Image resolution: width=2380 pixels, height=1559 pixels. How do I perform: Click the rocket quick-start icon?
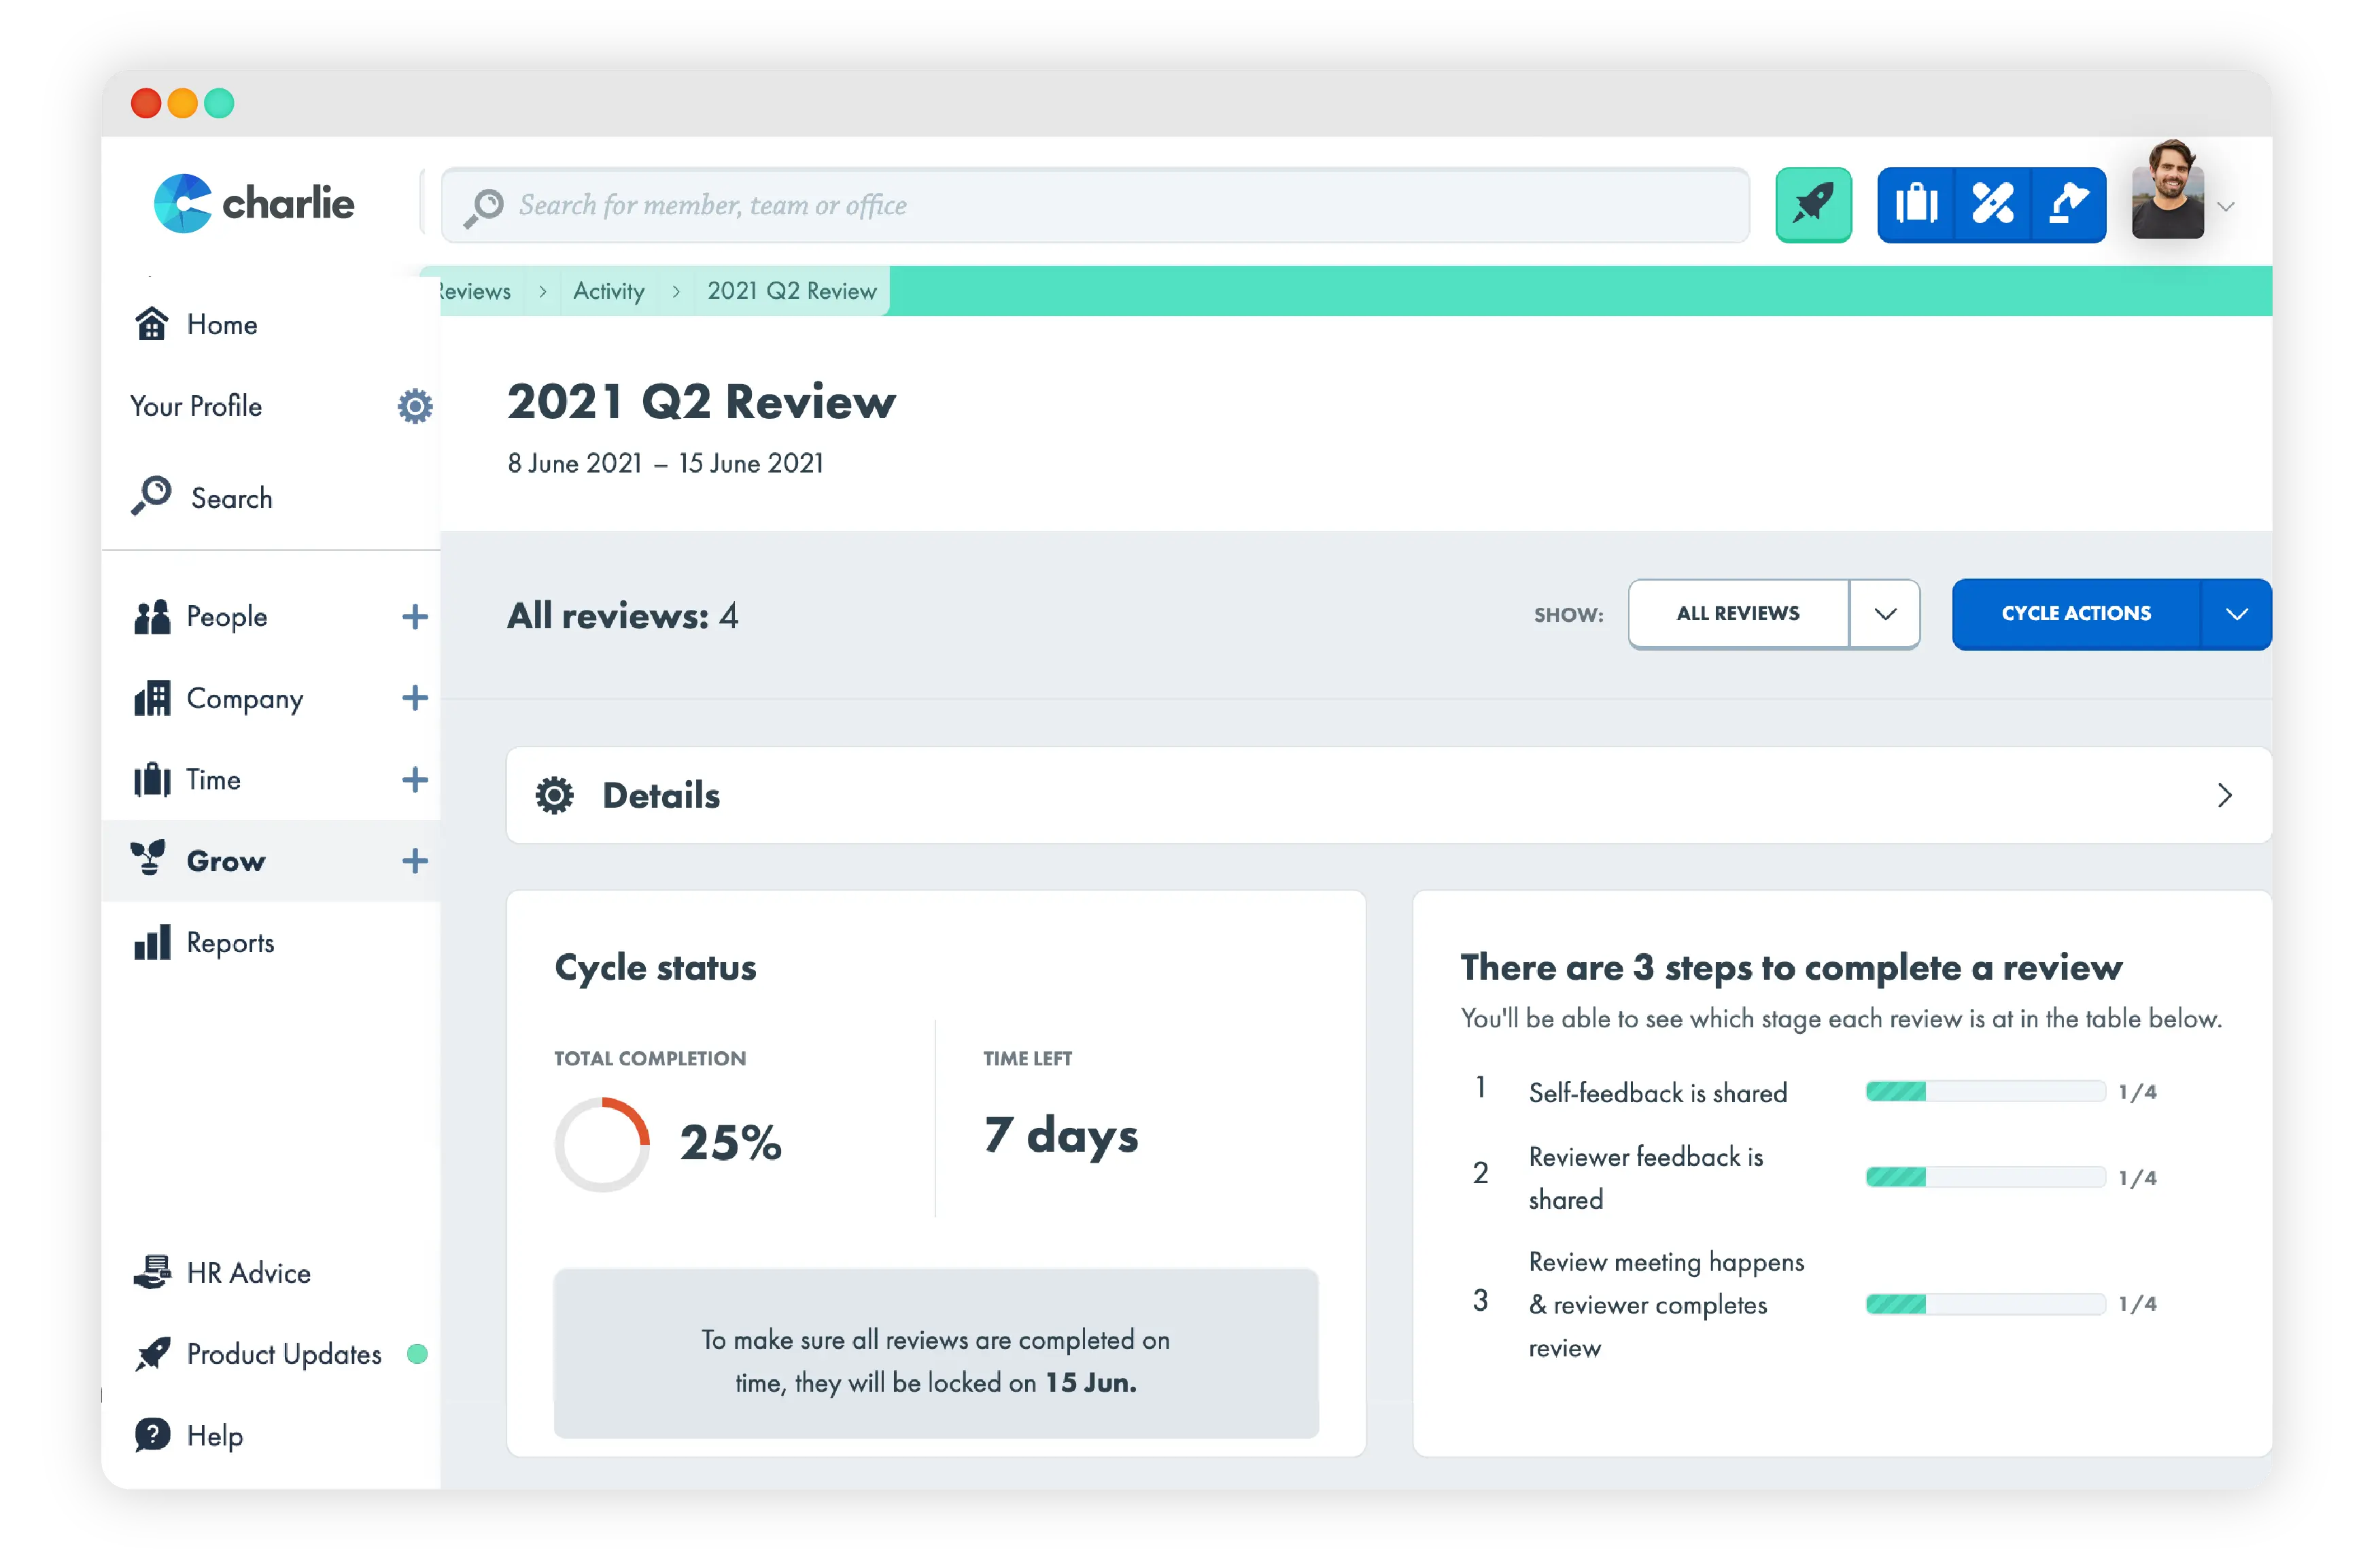coord(1814,205)
